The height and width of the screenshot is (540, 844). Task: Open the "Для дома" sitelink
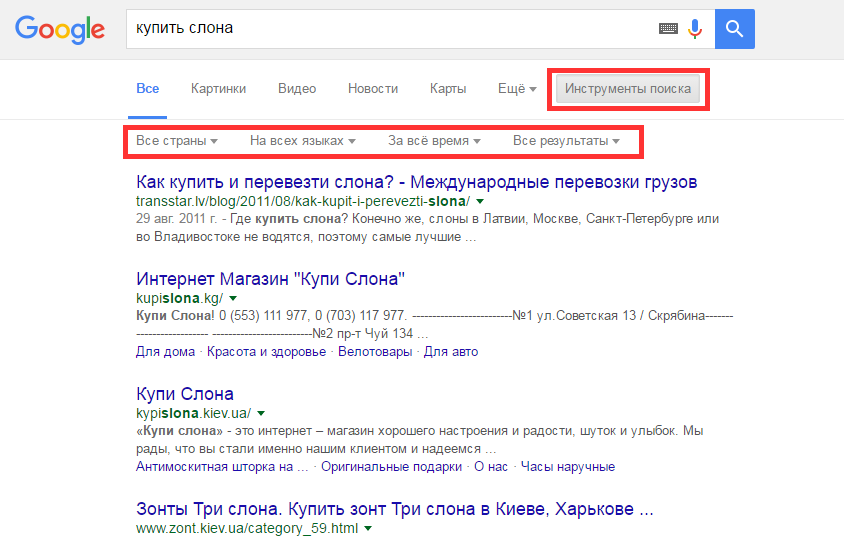pyautogui.click(x=165, y=352)
